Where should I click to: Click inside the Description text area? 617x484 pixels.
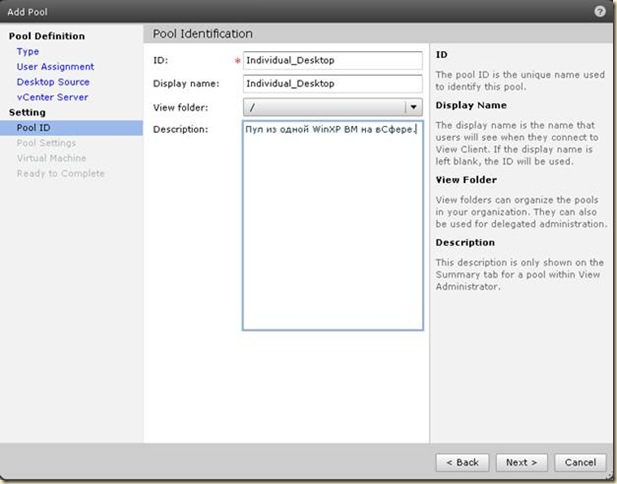(x=333, y=226)
